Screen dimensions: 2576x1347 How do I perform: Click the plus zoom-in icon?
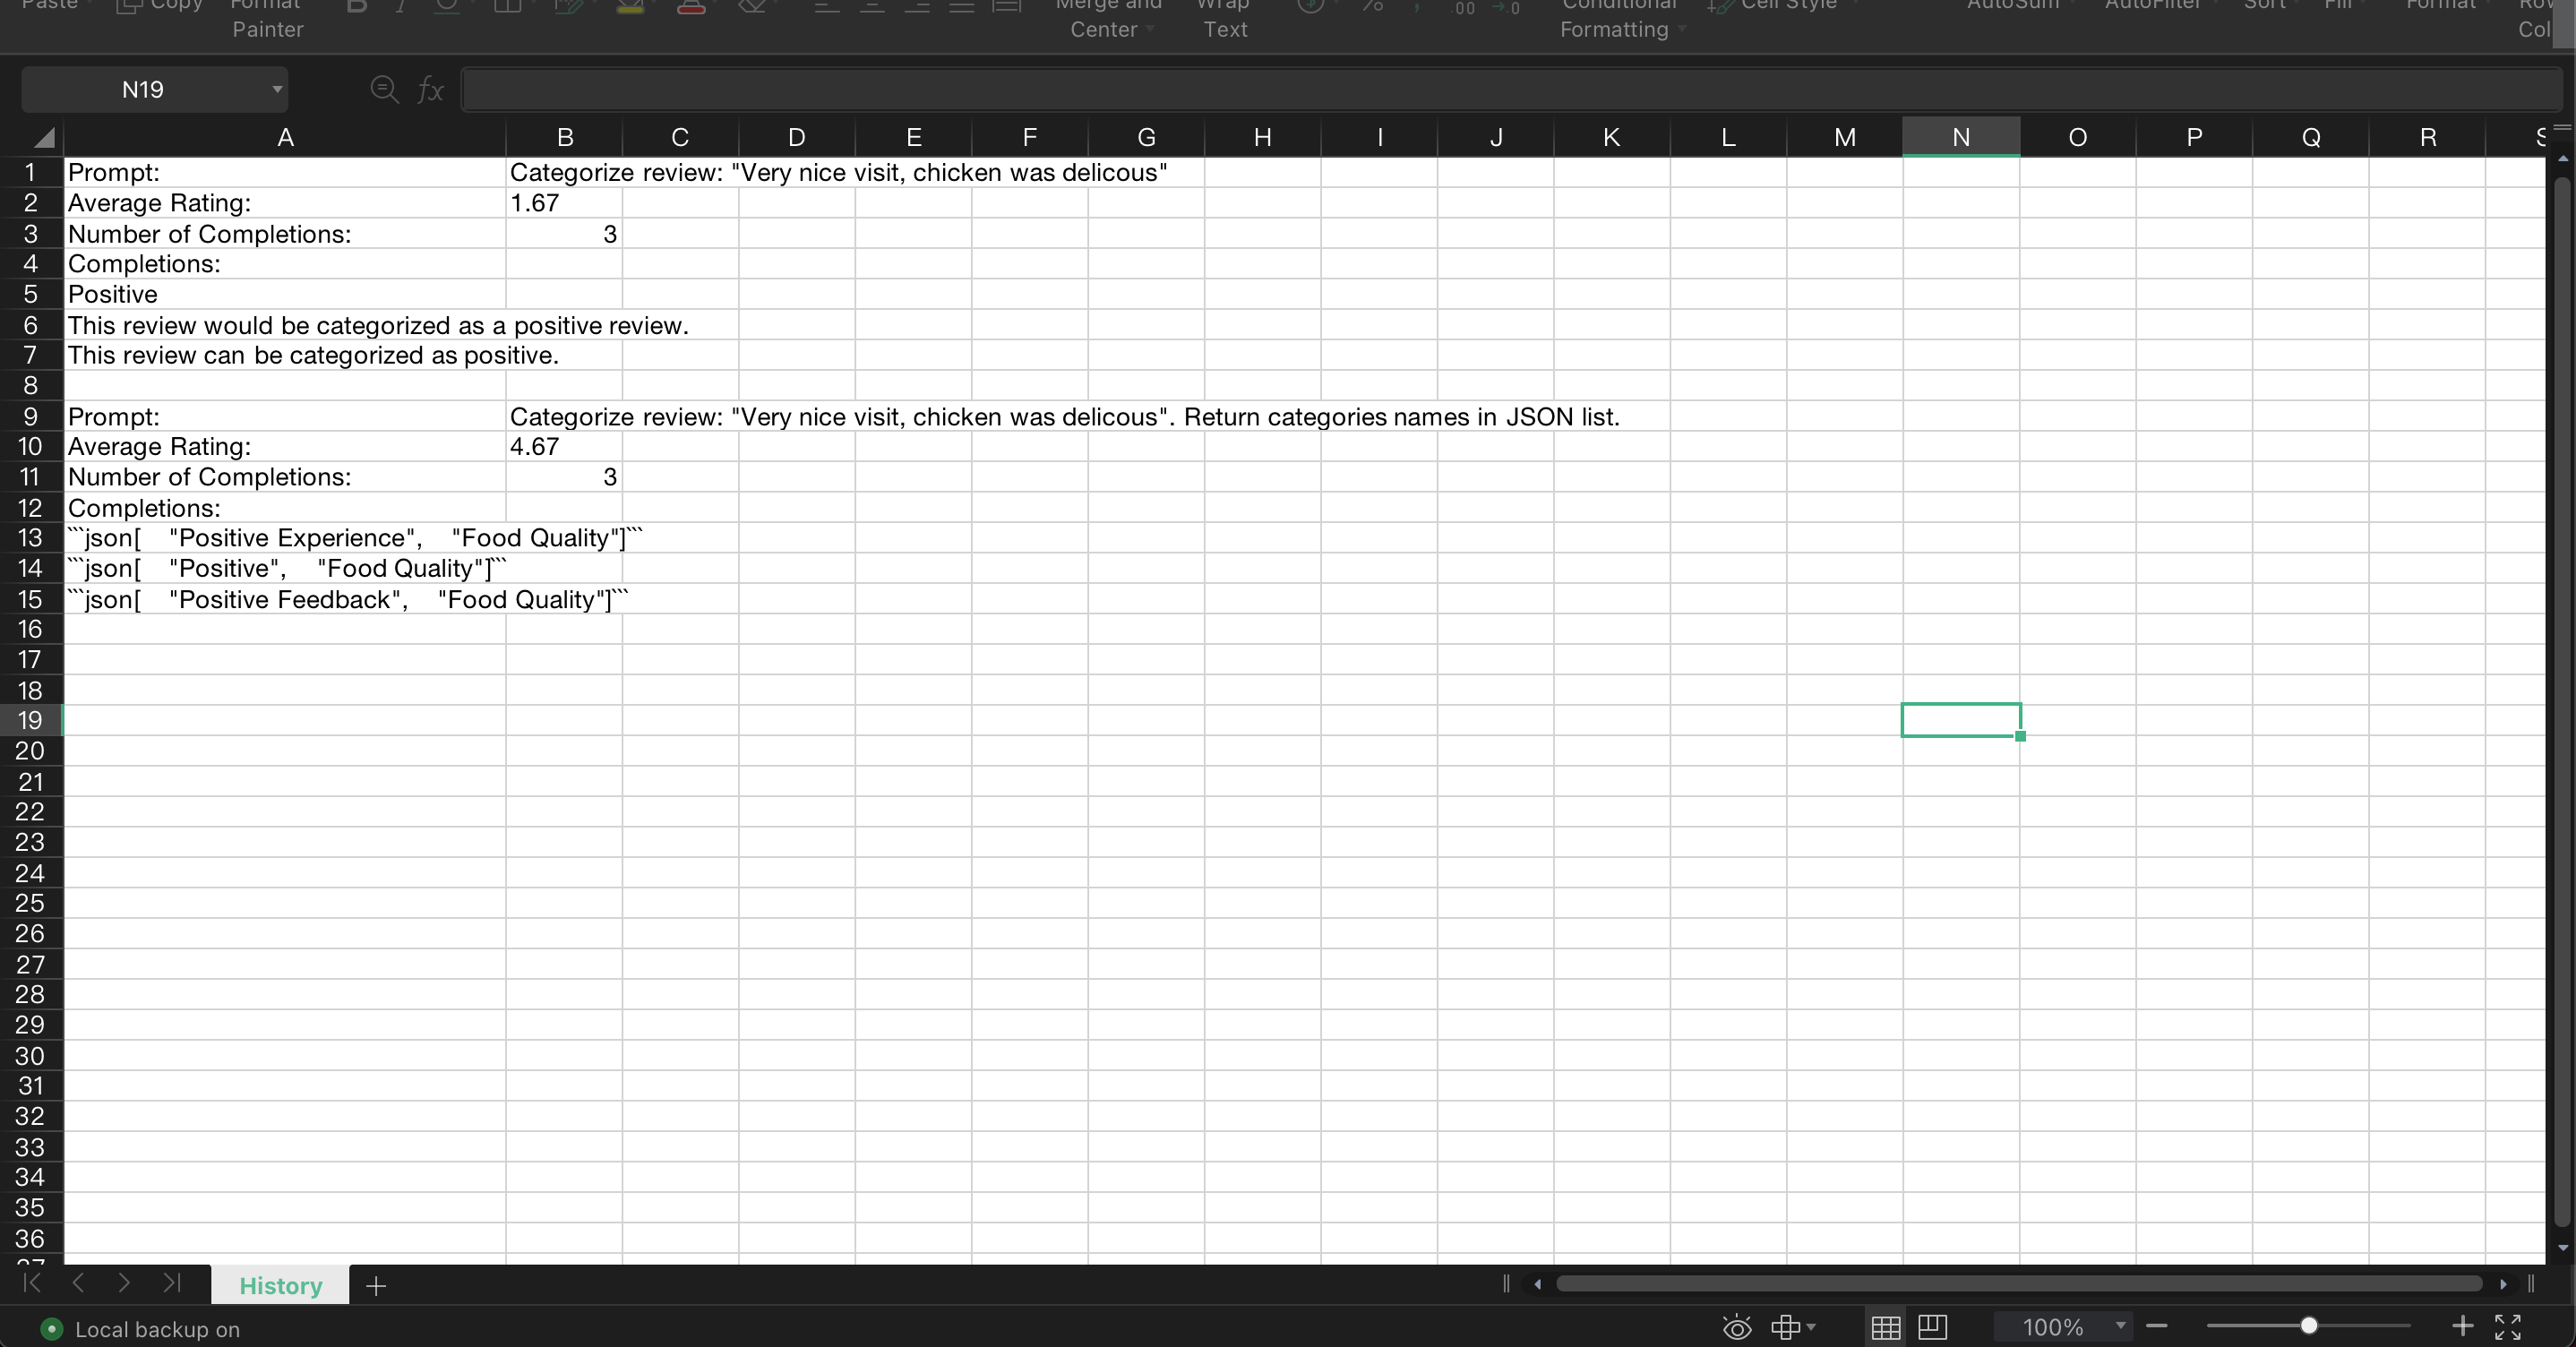tap(2462, 1326)
